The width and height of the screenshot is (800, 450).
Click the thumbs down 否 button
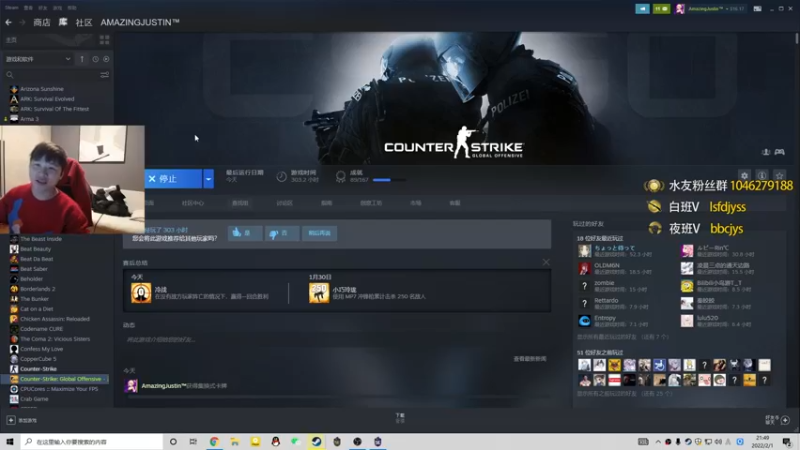coord(282,233)
